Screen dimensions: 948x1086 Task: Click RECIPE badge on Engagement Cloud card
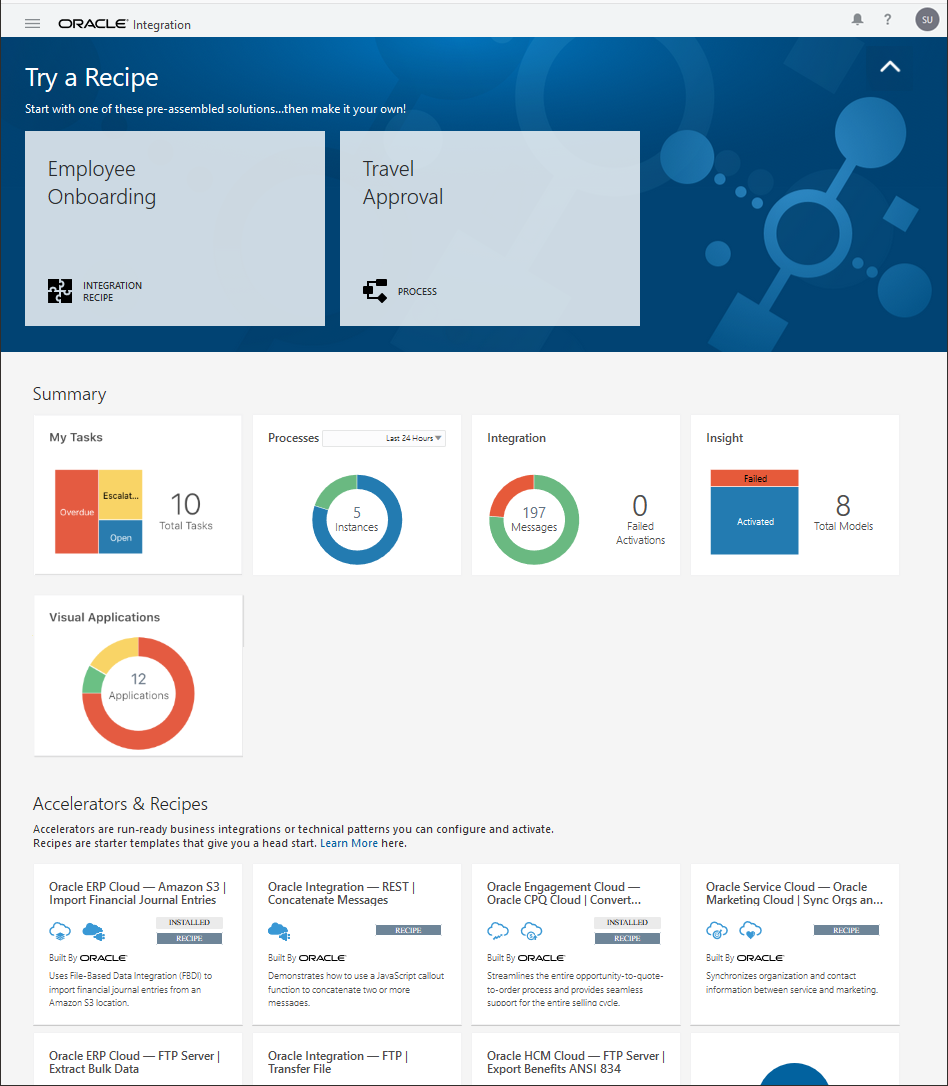click(627, 938)
